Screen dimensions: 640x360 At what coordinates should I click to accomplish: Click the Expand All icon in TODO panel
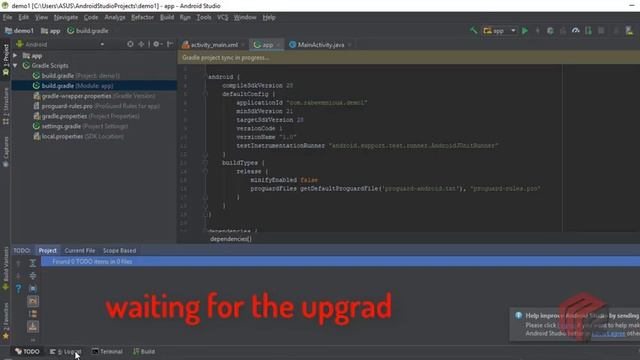pos(33,264)
